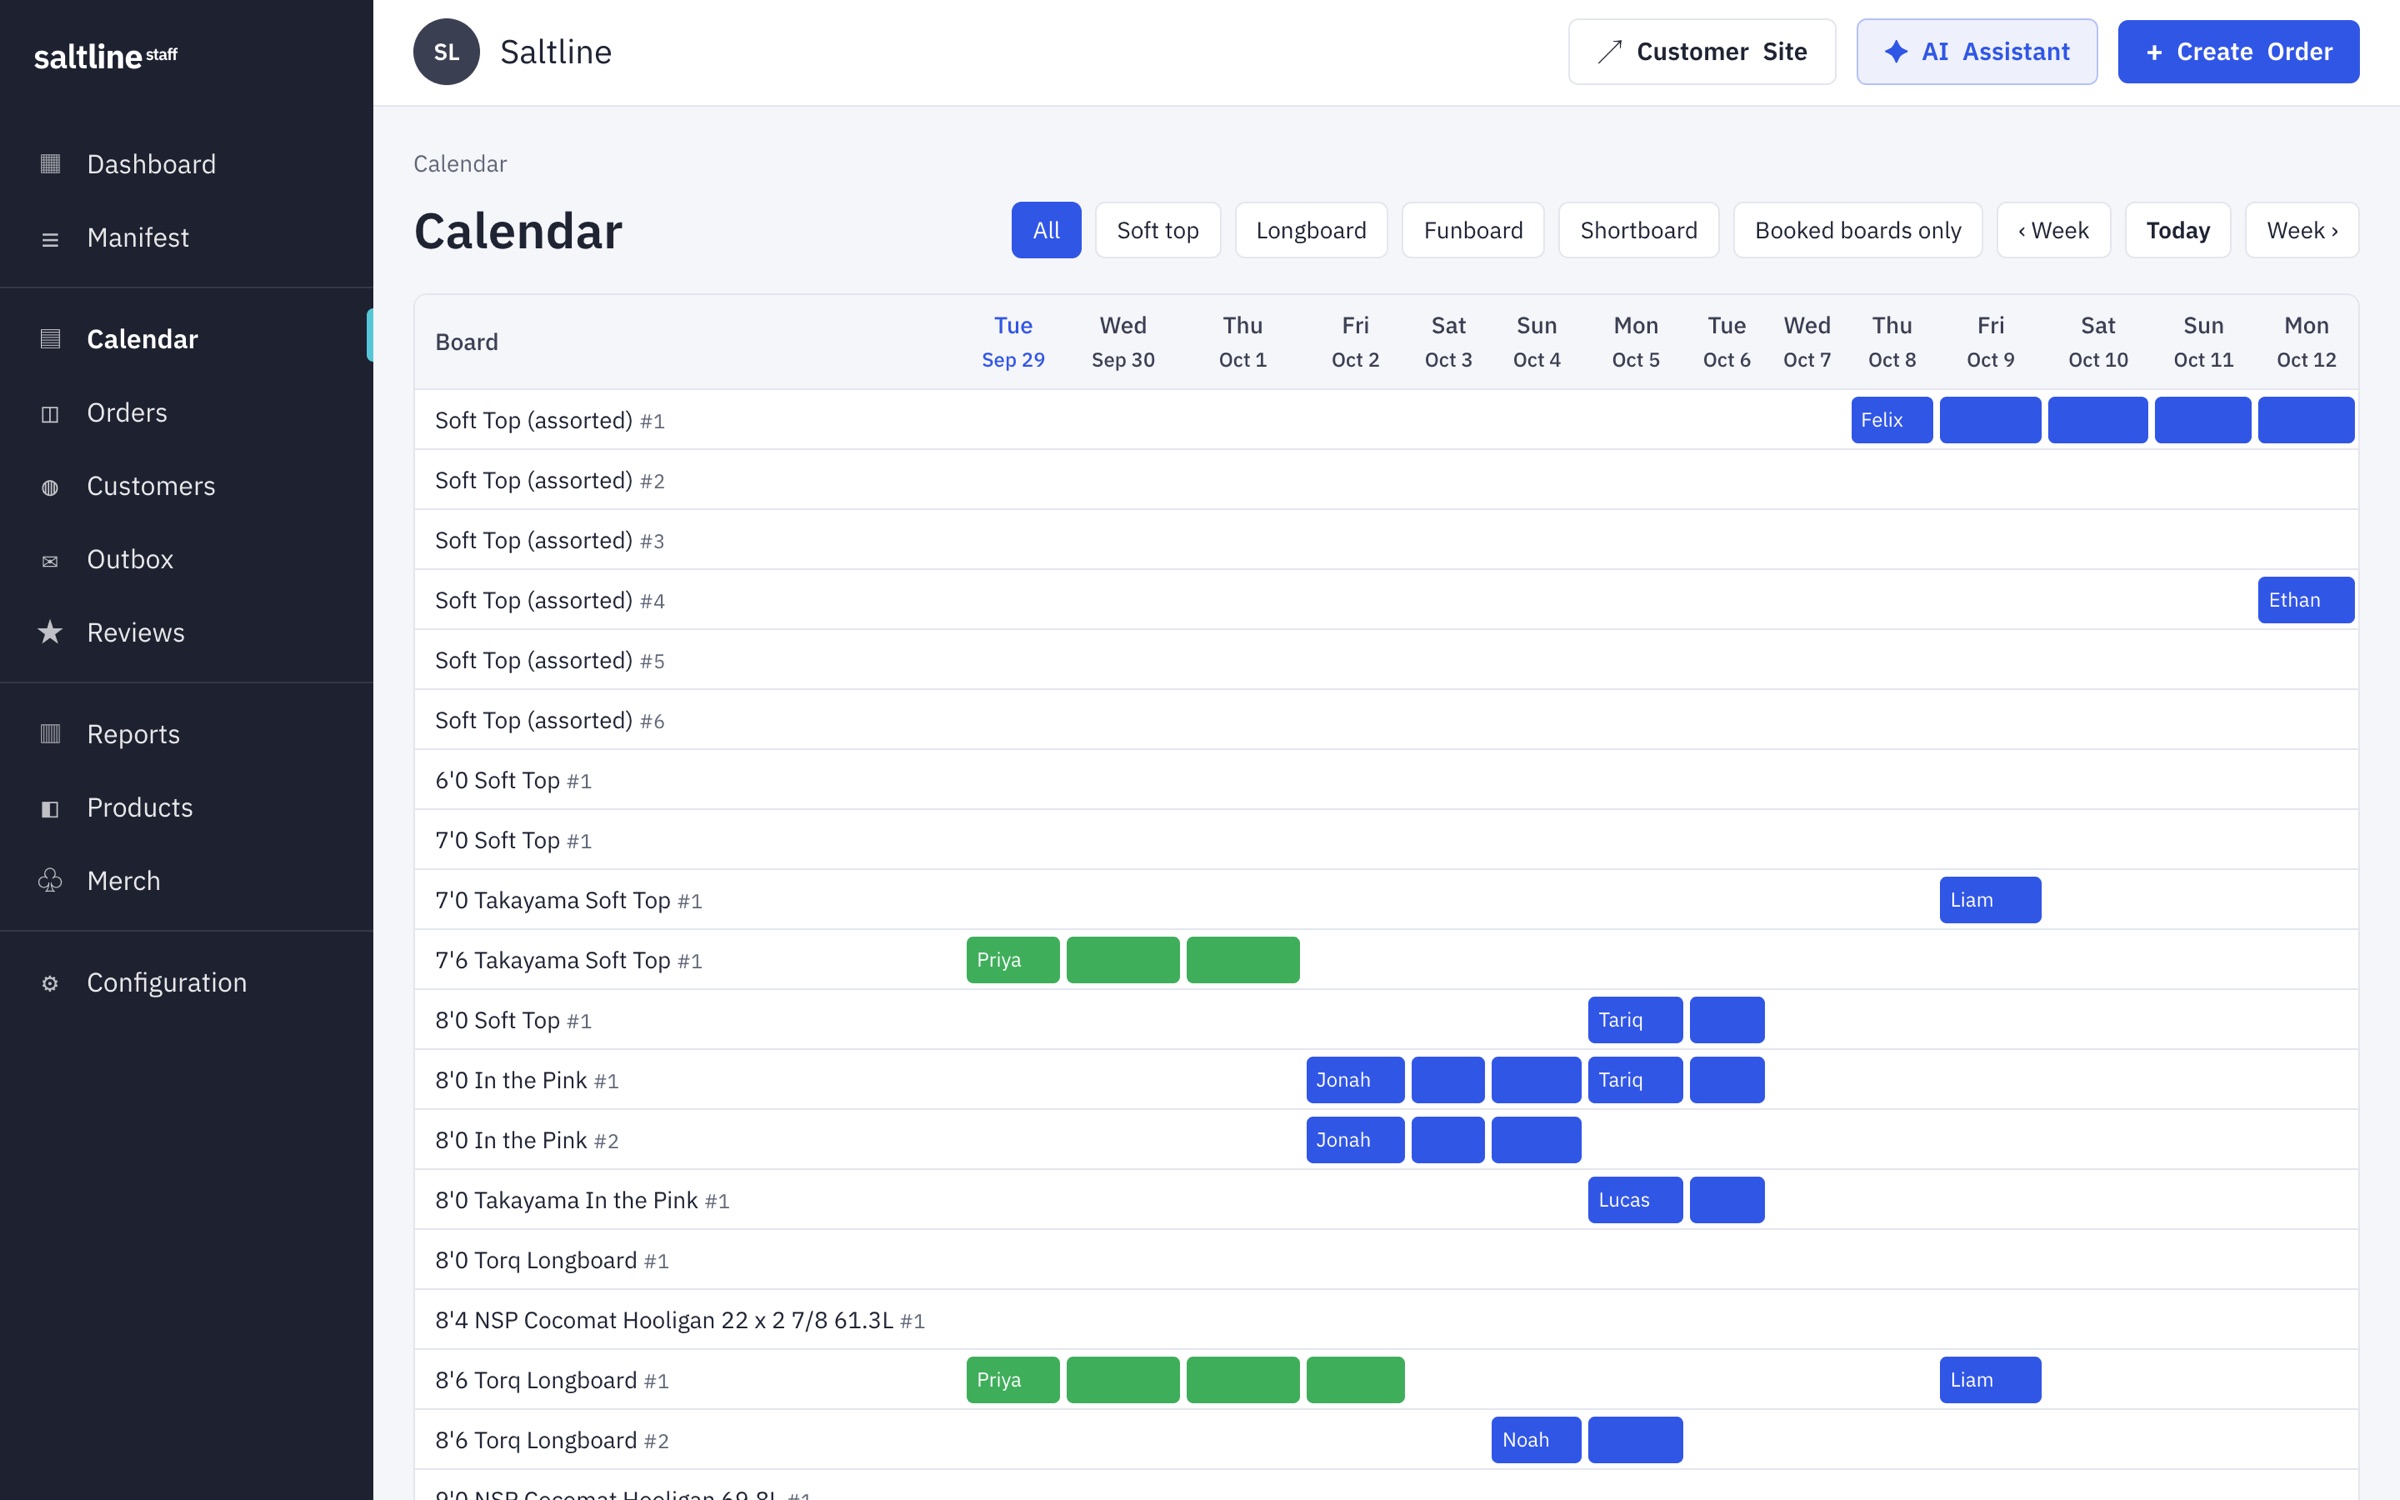The image size is (2400, 1500).
Task: Open Orders from the sidebar menu
Action: [127, 413]
